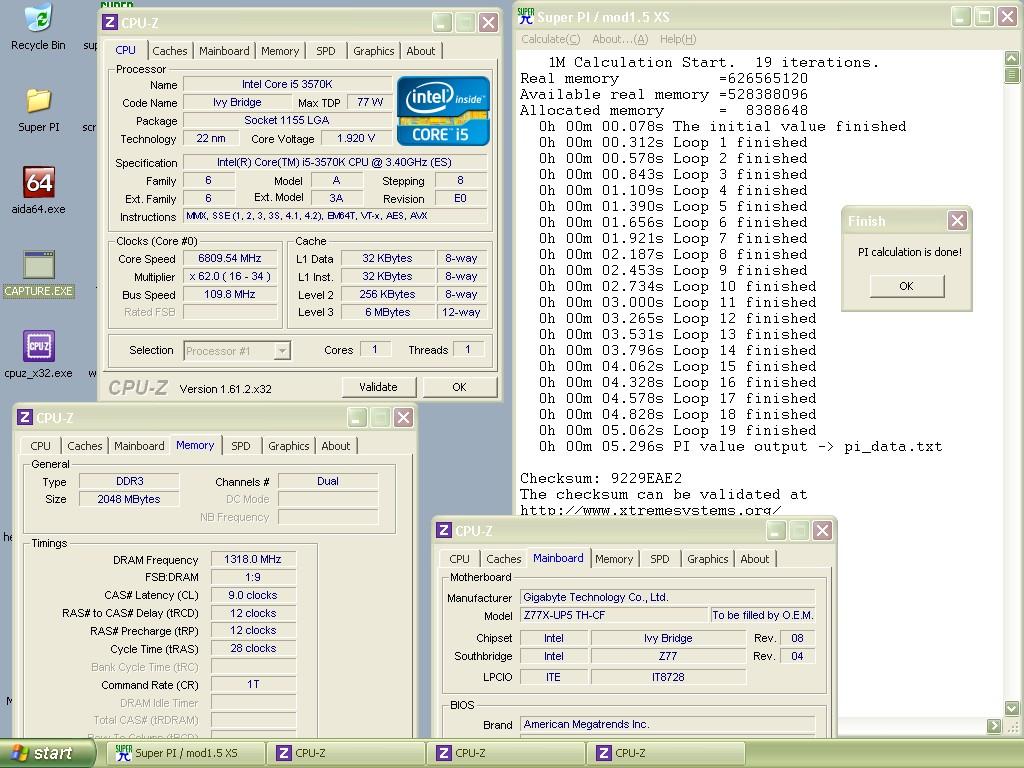1024x768 pixels.
Task: Click the CAS# Latency value 9.0 clocks
Action: (x=253, y=596)
